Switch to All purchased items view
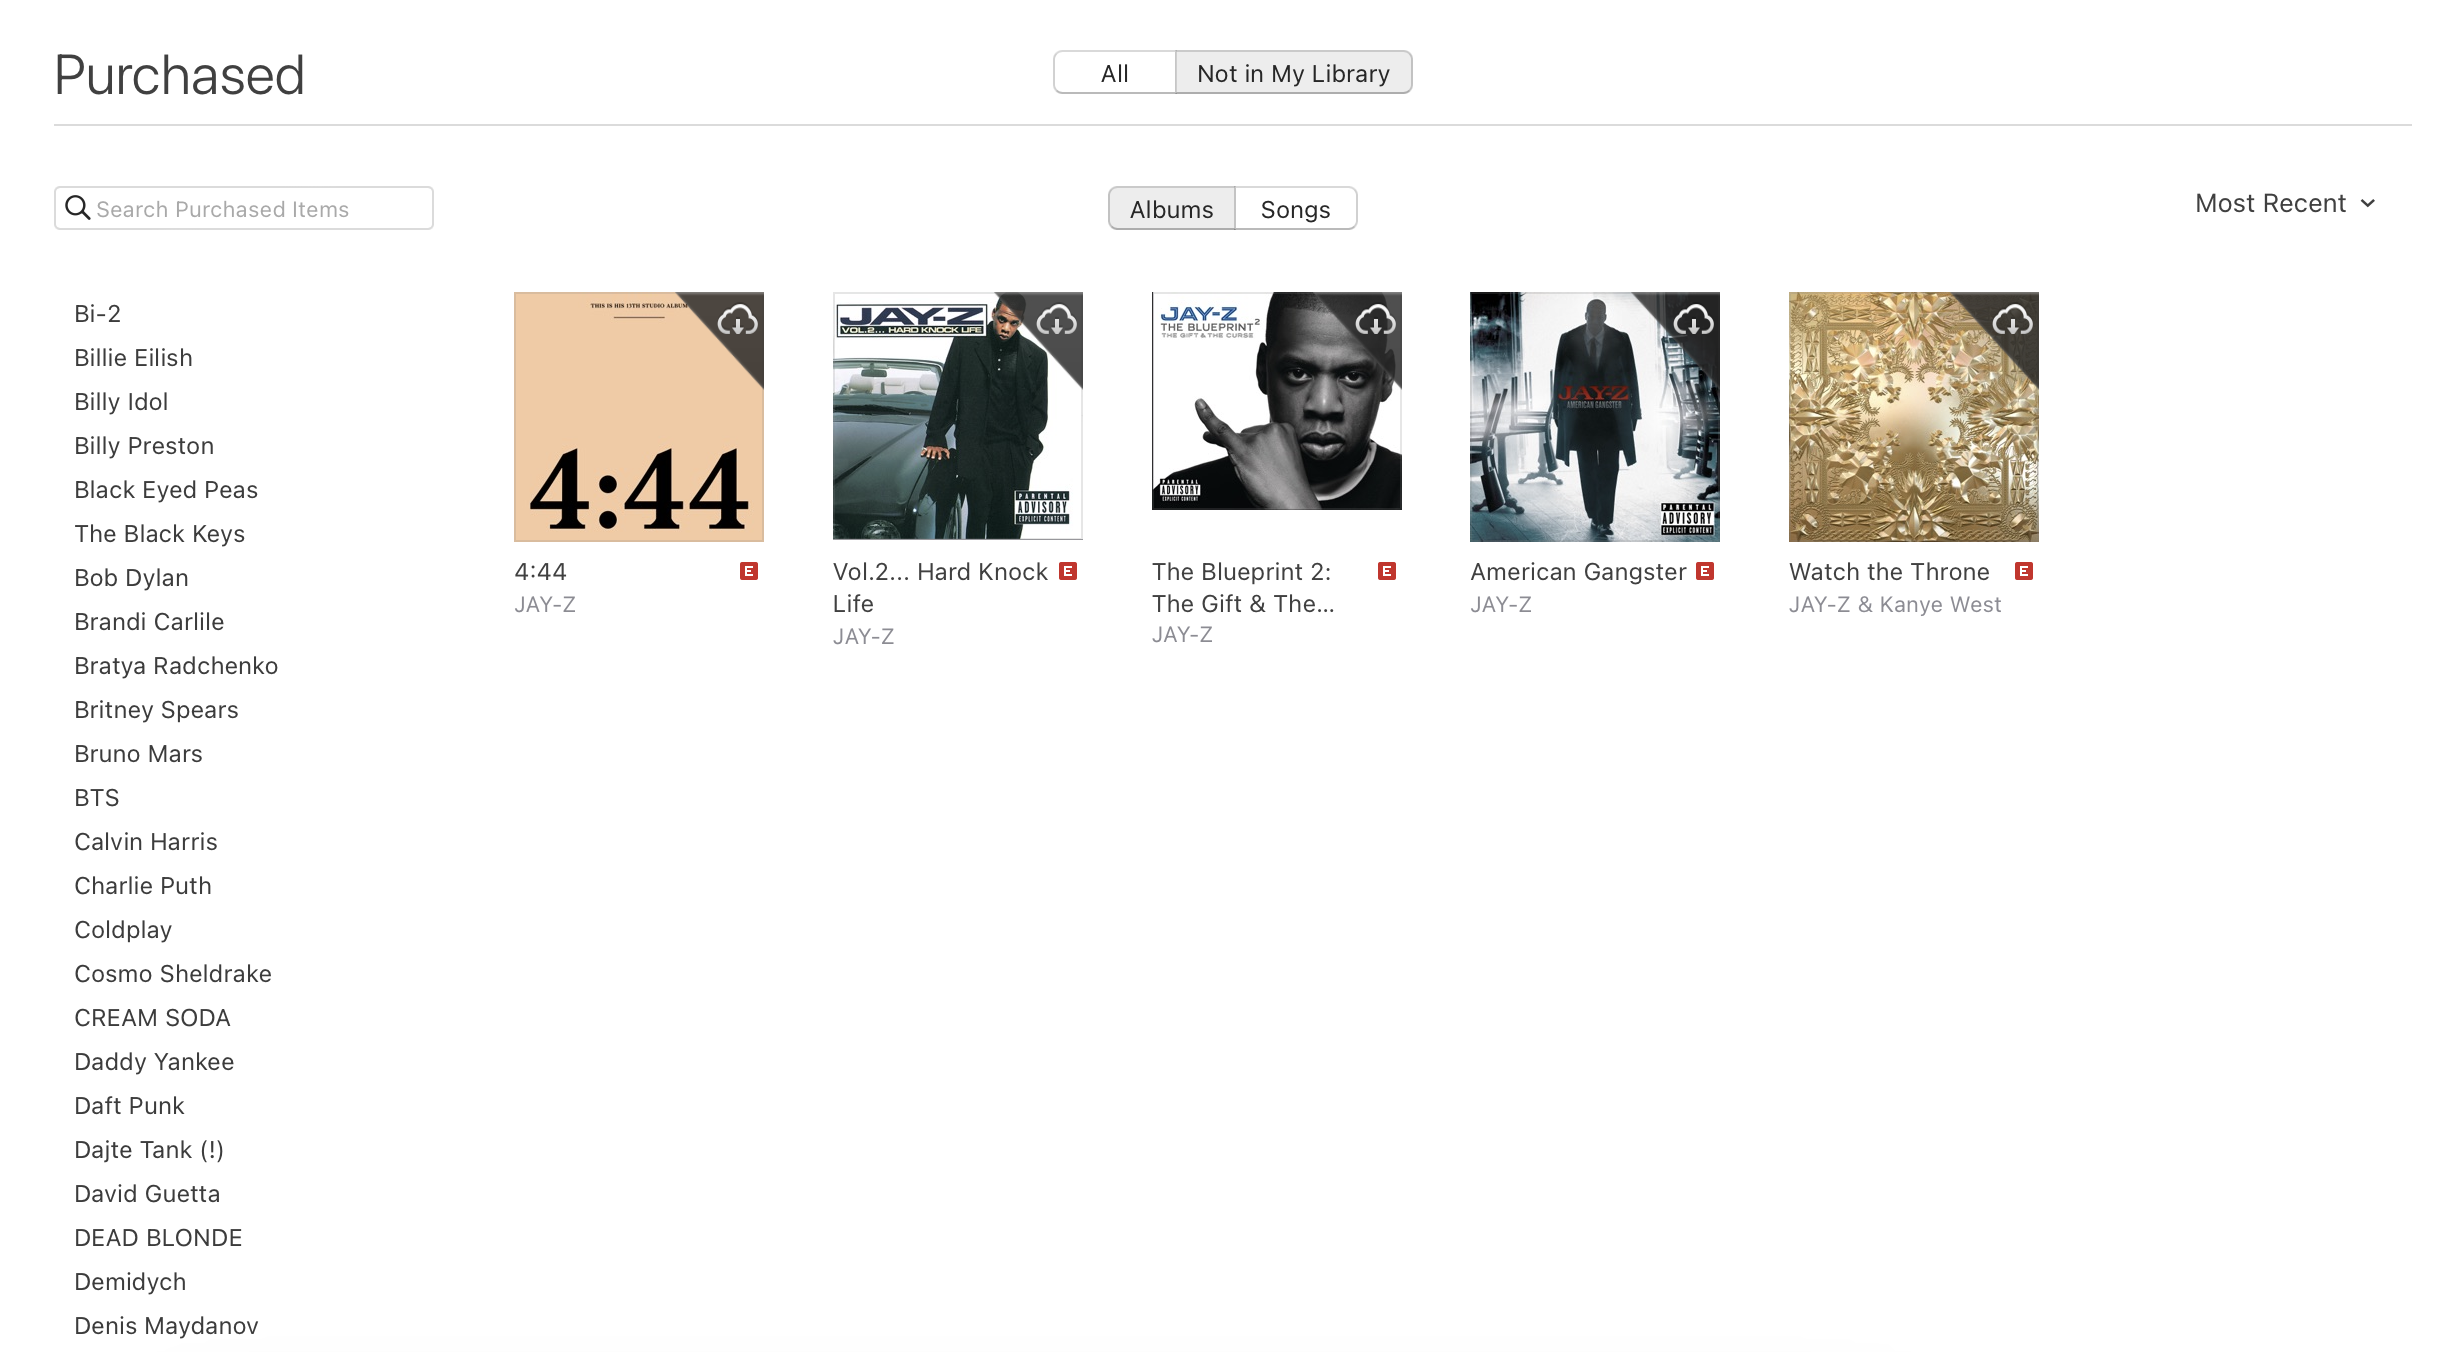Viewport: 2462px width, 1352px height. coord(1114,72)
